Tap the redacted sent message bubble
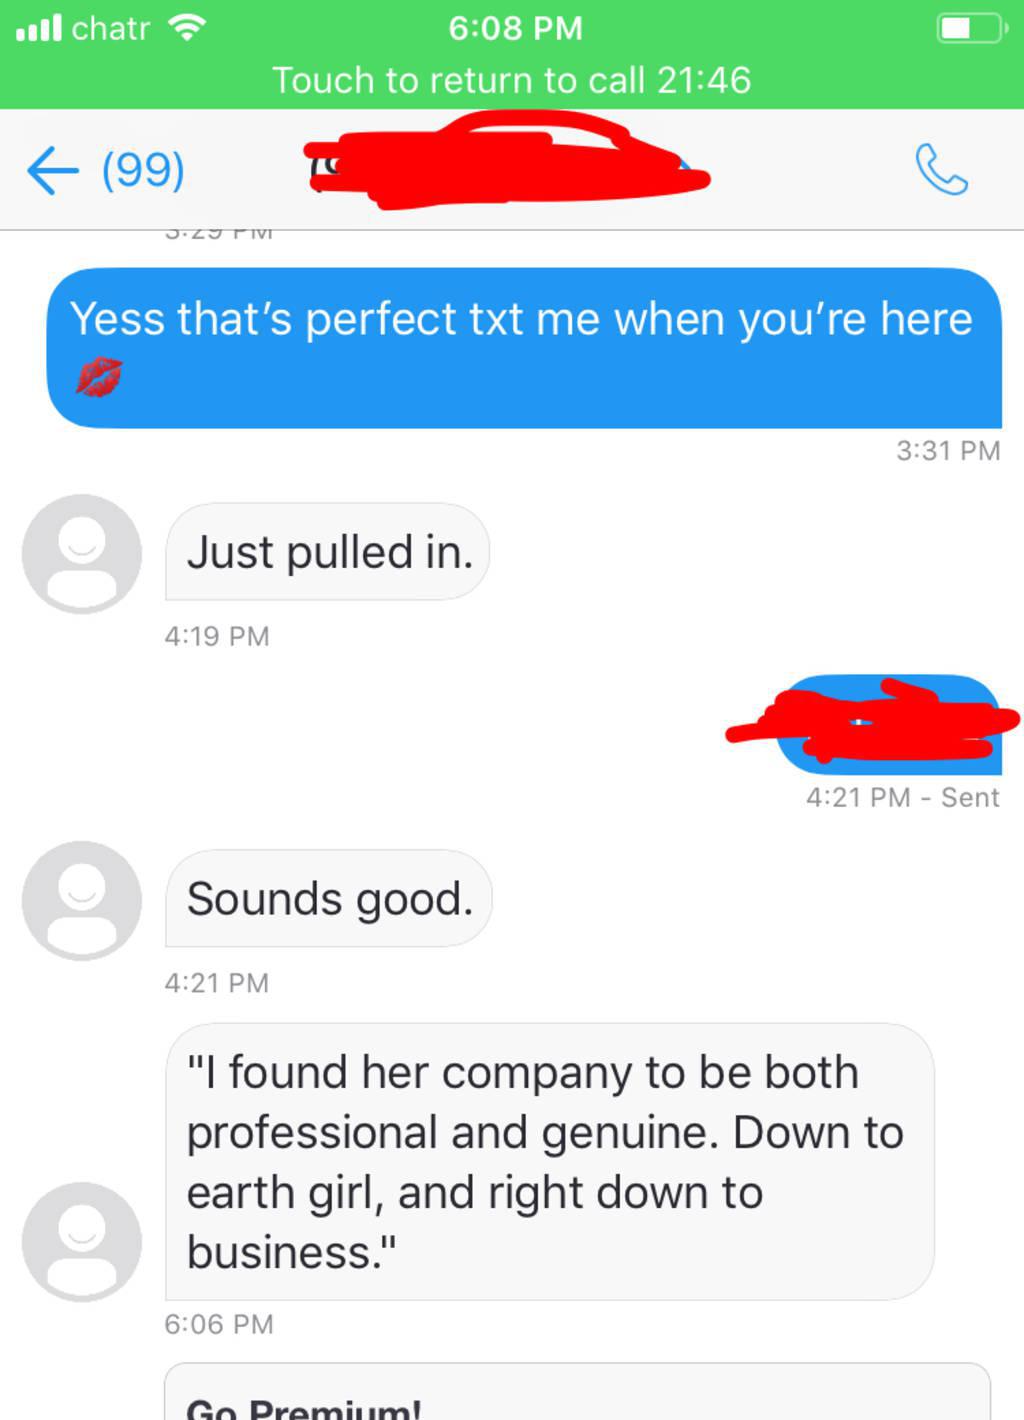The height and width of the screenshot is (1420, 1024). point(888,724)
